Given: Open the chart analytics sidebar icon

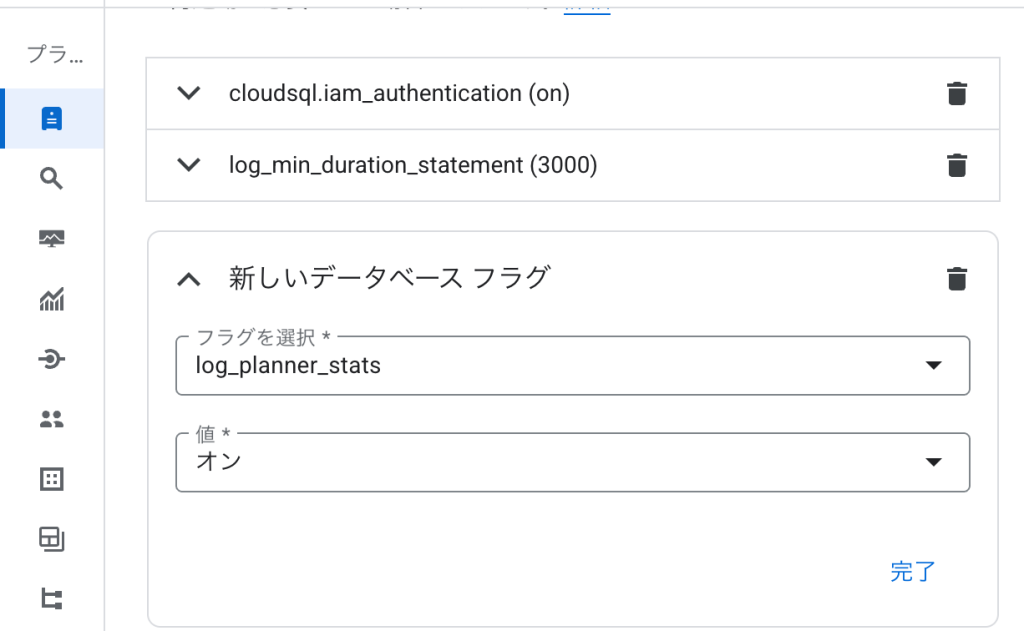Looking at the screenshot, I should point(52,299).
